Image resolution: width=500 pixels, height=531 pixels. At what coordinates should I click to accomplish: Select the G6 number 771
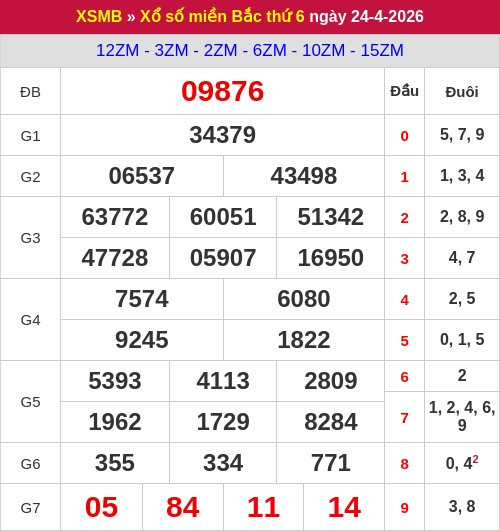[331, 463]
